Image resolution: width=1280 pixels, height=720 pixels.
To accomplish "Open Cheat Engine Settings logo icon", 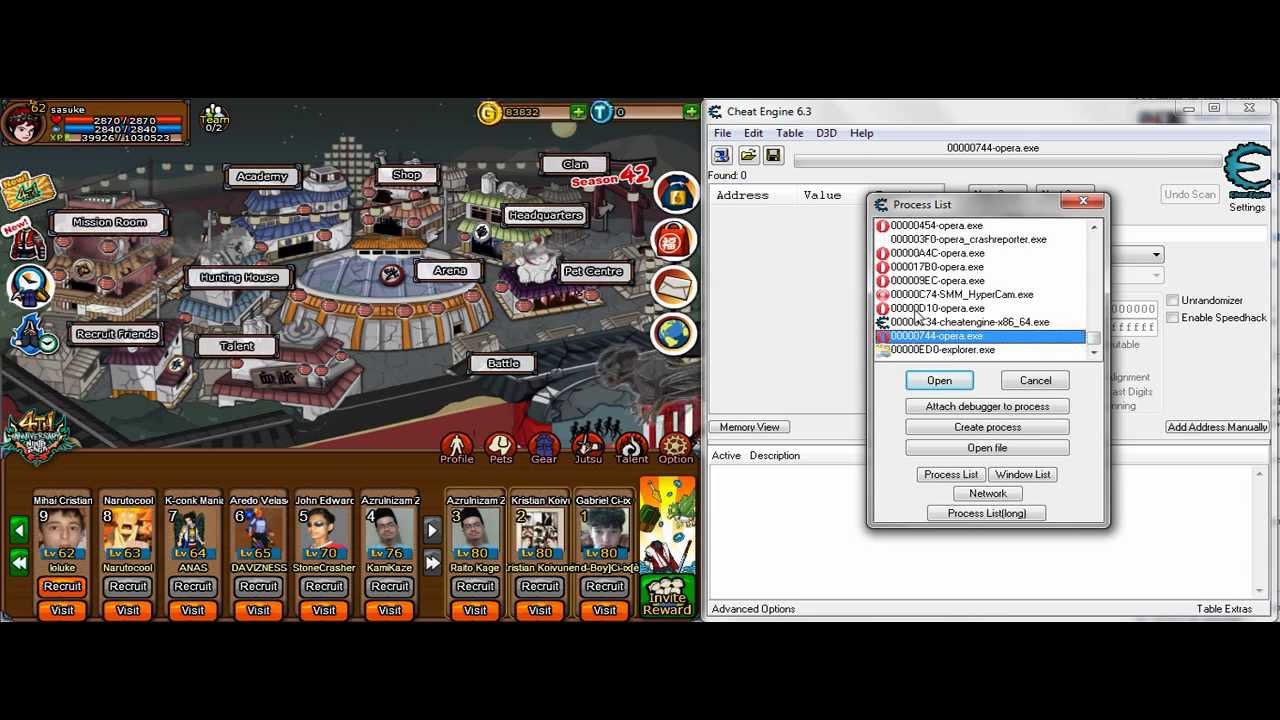I will (x=1247, y=172).
